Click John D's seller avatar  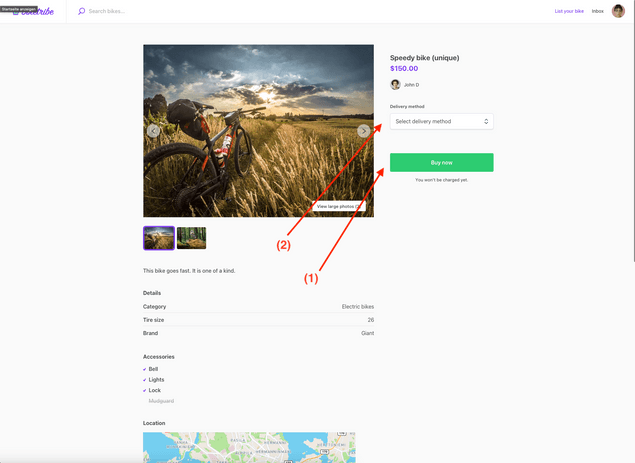pyautogui.click(x=395, y=85)
